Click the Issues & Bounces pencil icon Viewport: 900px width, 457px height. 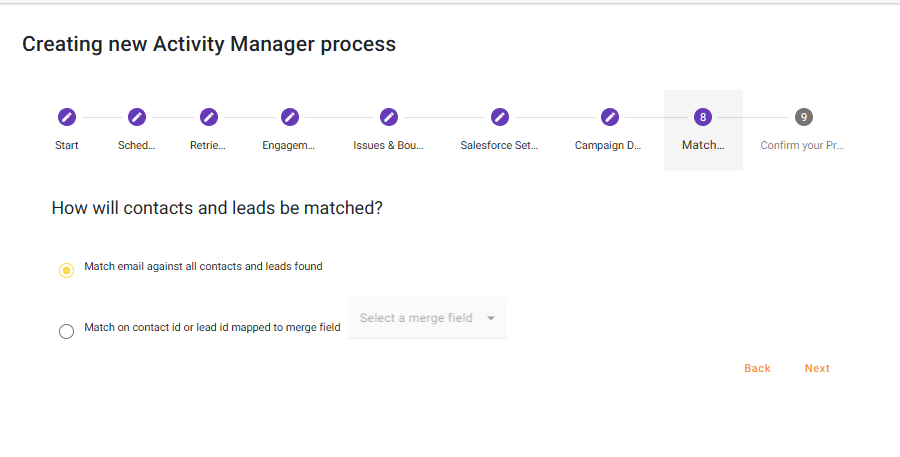coord(389,117)
